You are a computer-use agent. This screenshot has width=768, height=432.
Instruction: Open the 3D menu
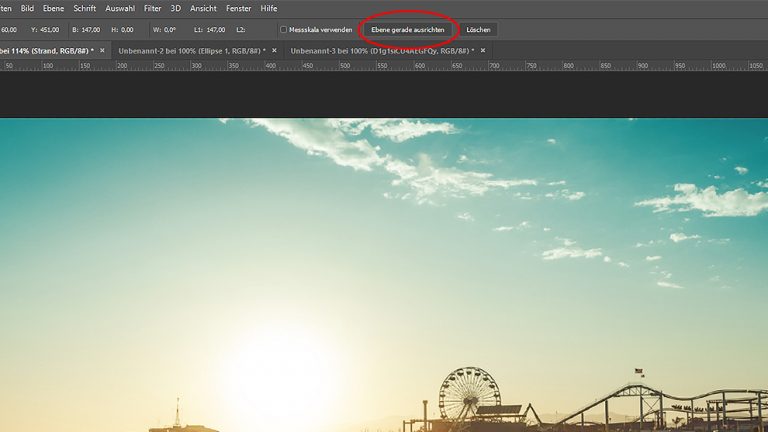click(175, 8)
